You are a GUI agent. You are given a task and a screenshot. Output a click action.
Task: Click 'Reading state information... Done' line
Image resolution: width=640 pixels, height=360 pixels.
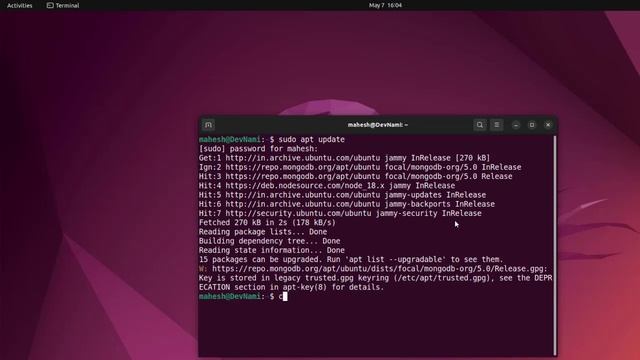point(272,251)
